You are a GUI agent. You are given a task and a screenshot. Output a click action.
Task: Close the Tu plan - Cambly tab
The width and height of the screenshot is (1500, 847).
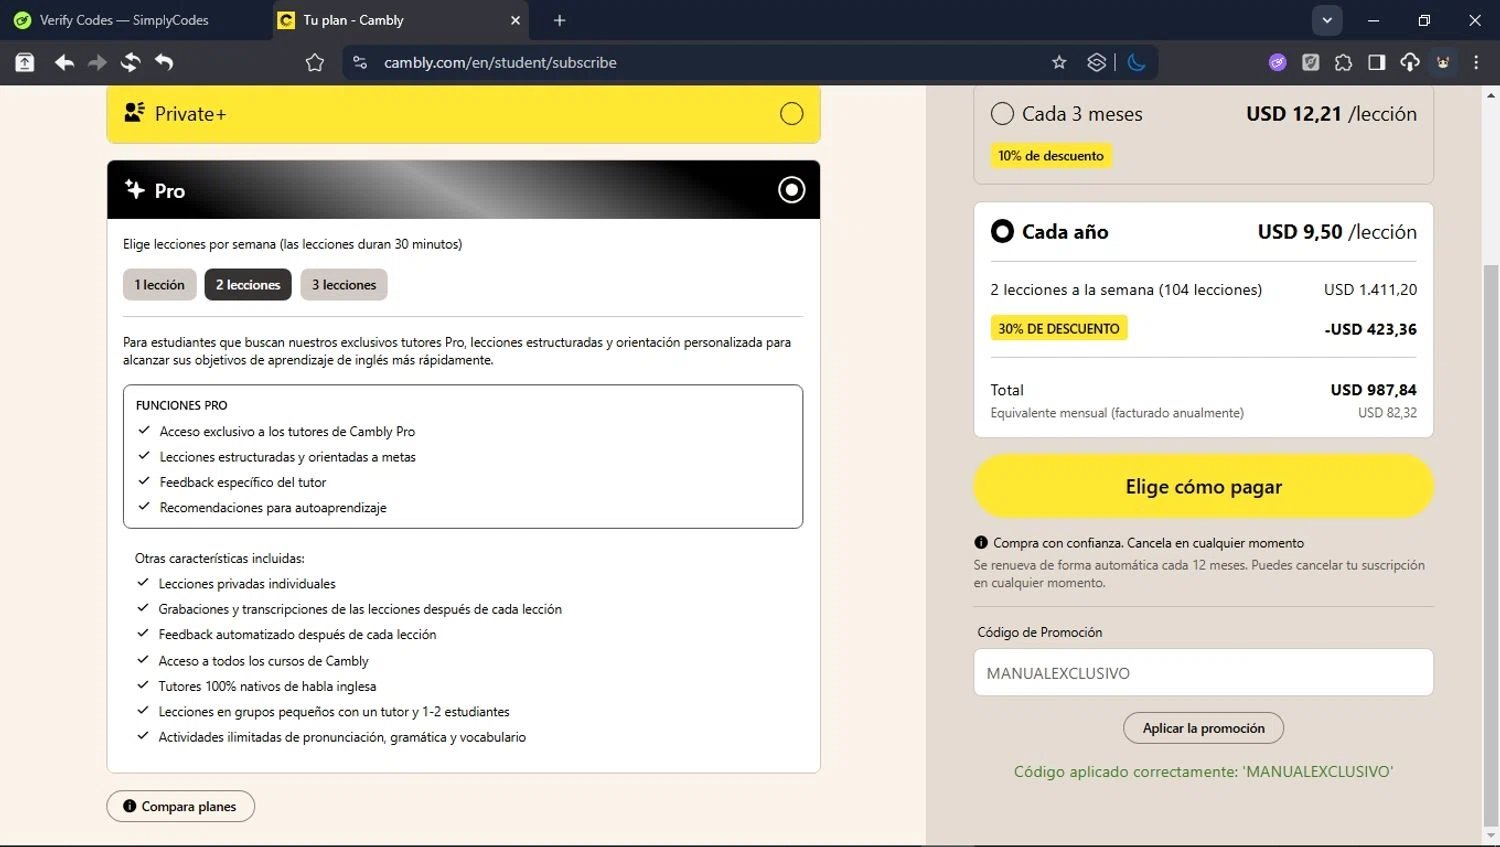point(515,20)
